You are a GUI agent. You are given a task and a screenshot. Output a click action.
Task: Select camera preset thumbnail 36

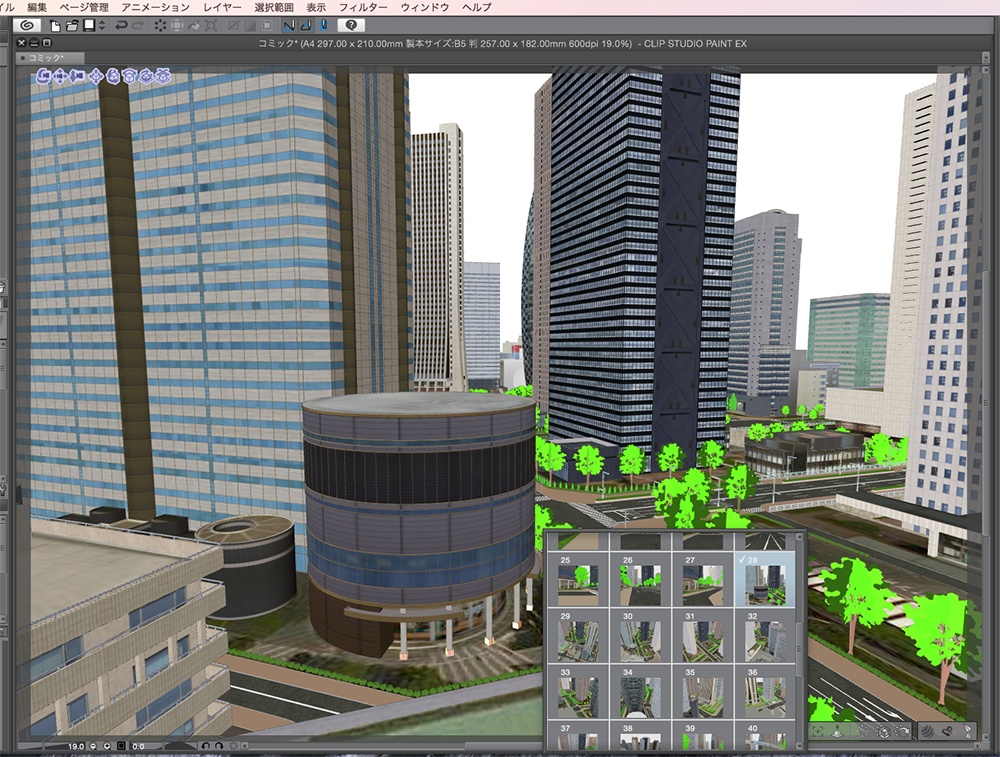[765, 692]
